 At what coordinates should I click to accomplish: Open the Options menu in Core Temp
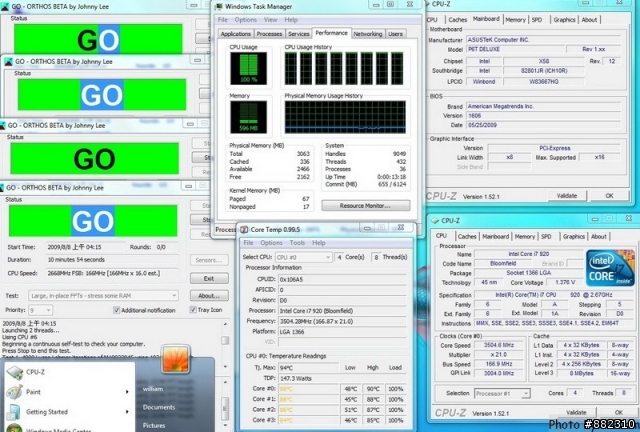pos(271,243)
